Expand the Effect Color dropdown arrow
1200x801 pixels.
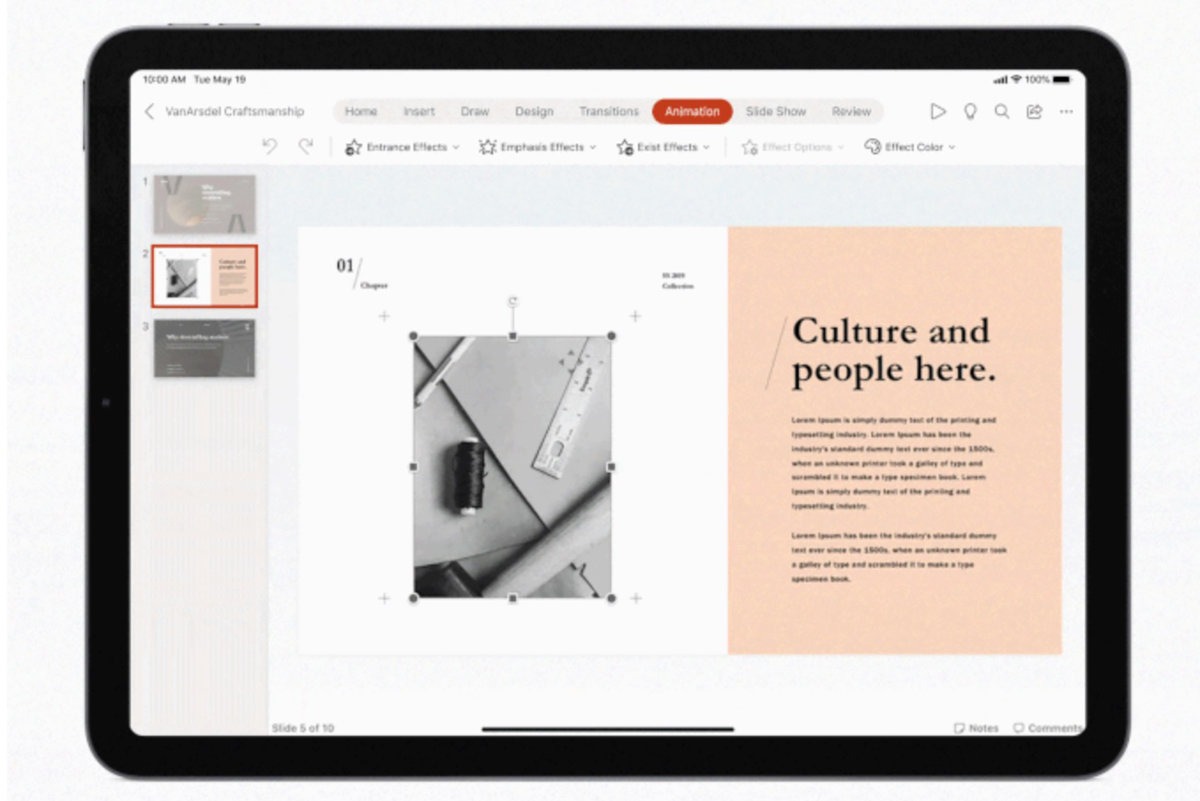click(x=952, y=147)
